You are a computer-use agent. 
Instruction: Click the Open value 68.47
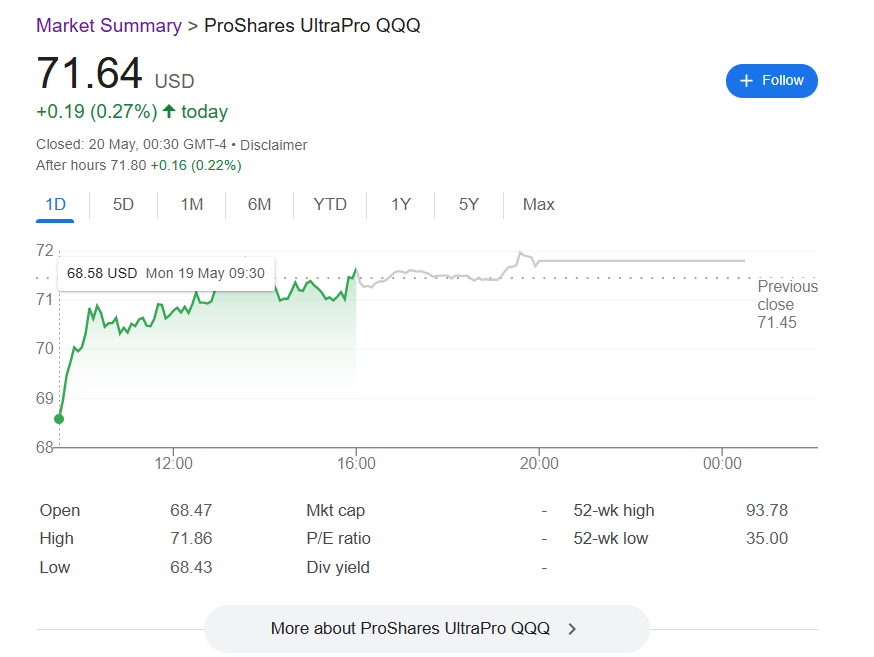[x=191, y=510]
